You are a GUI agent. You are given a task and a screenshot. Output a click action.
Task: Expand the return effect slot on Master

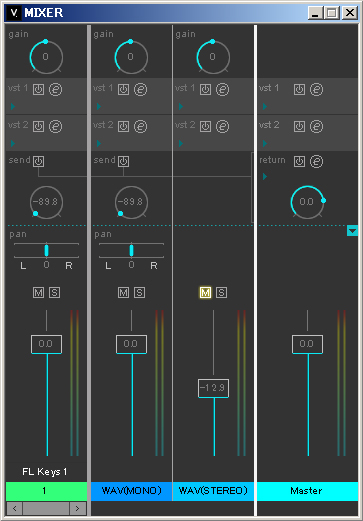tap(265, 176)
